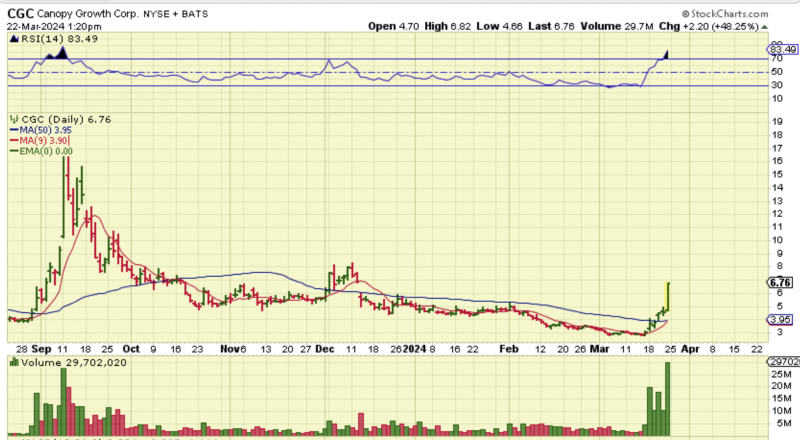The image size is (800, 440).
Task: Click the 6.76 last price axis tag
Action: click(780, 283)
